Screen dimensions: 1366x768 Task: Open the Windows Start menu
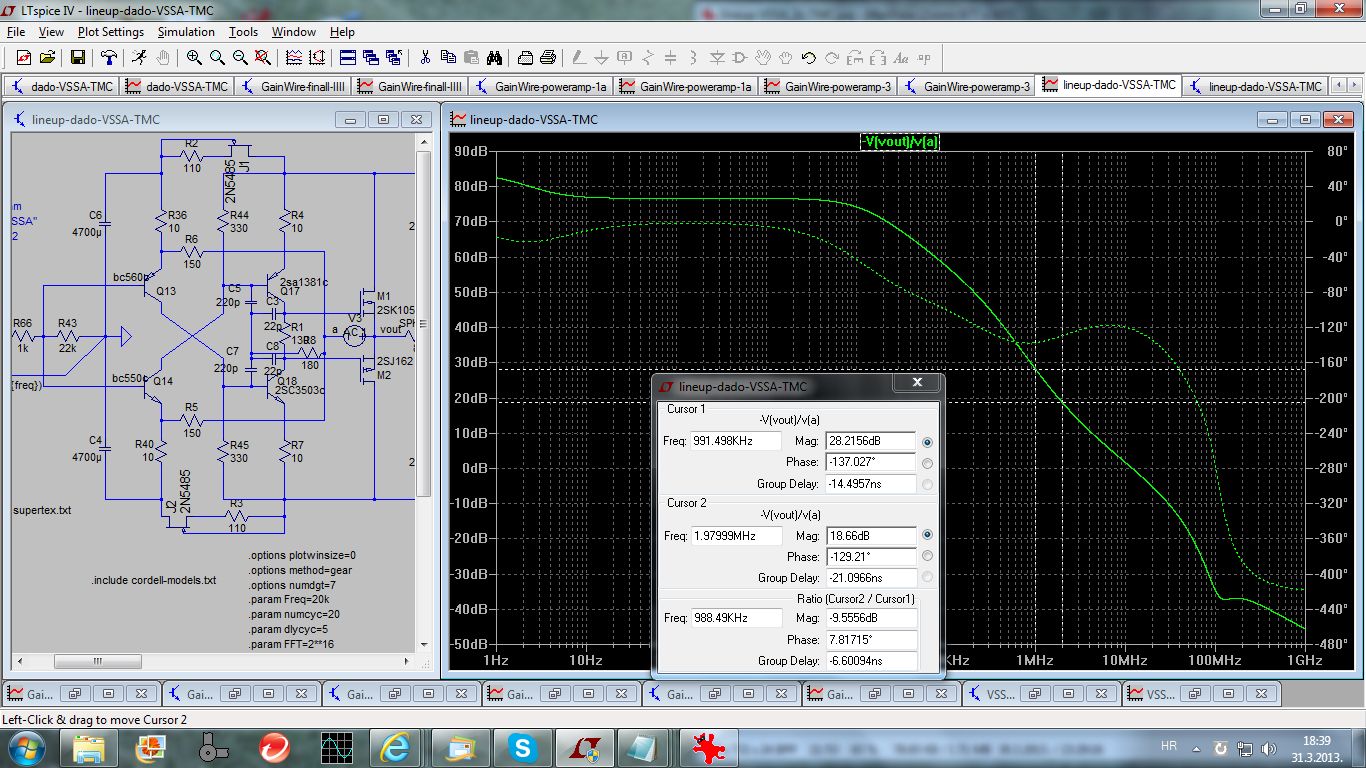click(26, 748)
